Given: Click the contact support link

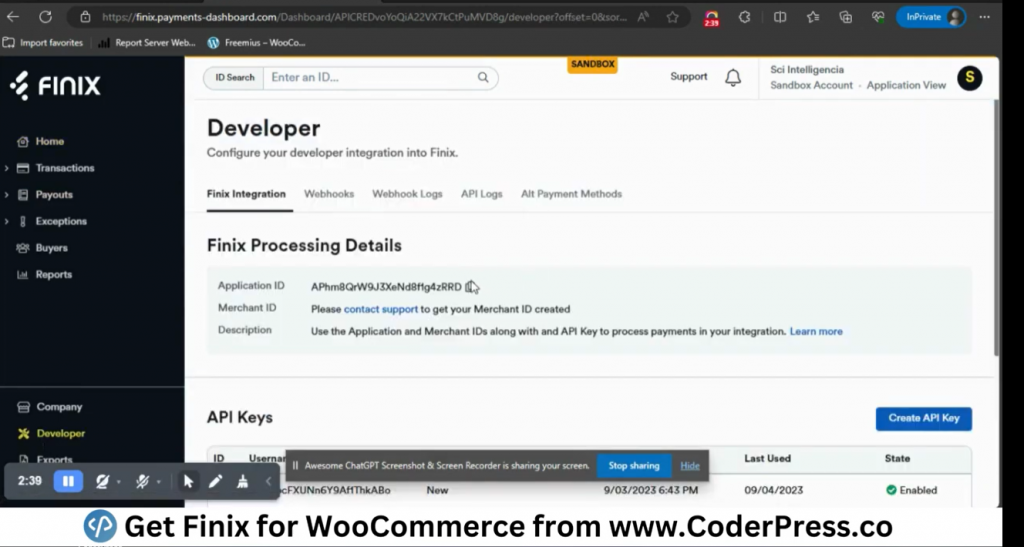Looking at the screenshot, I should click(381, 309).
